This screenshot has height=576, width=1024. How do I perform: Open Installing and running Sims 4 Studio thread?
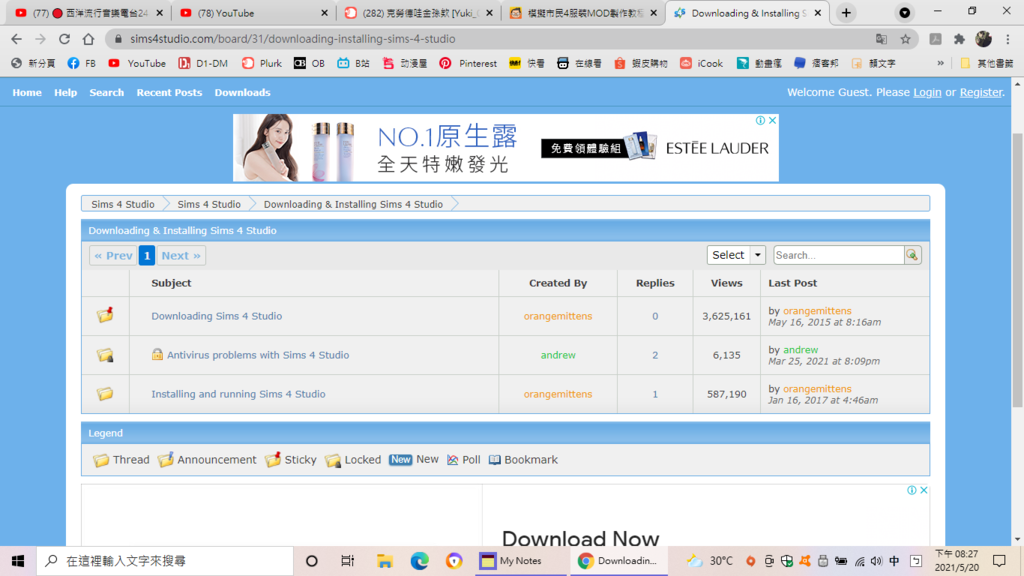238,394
